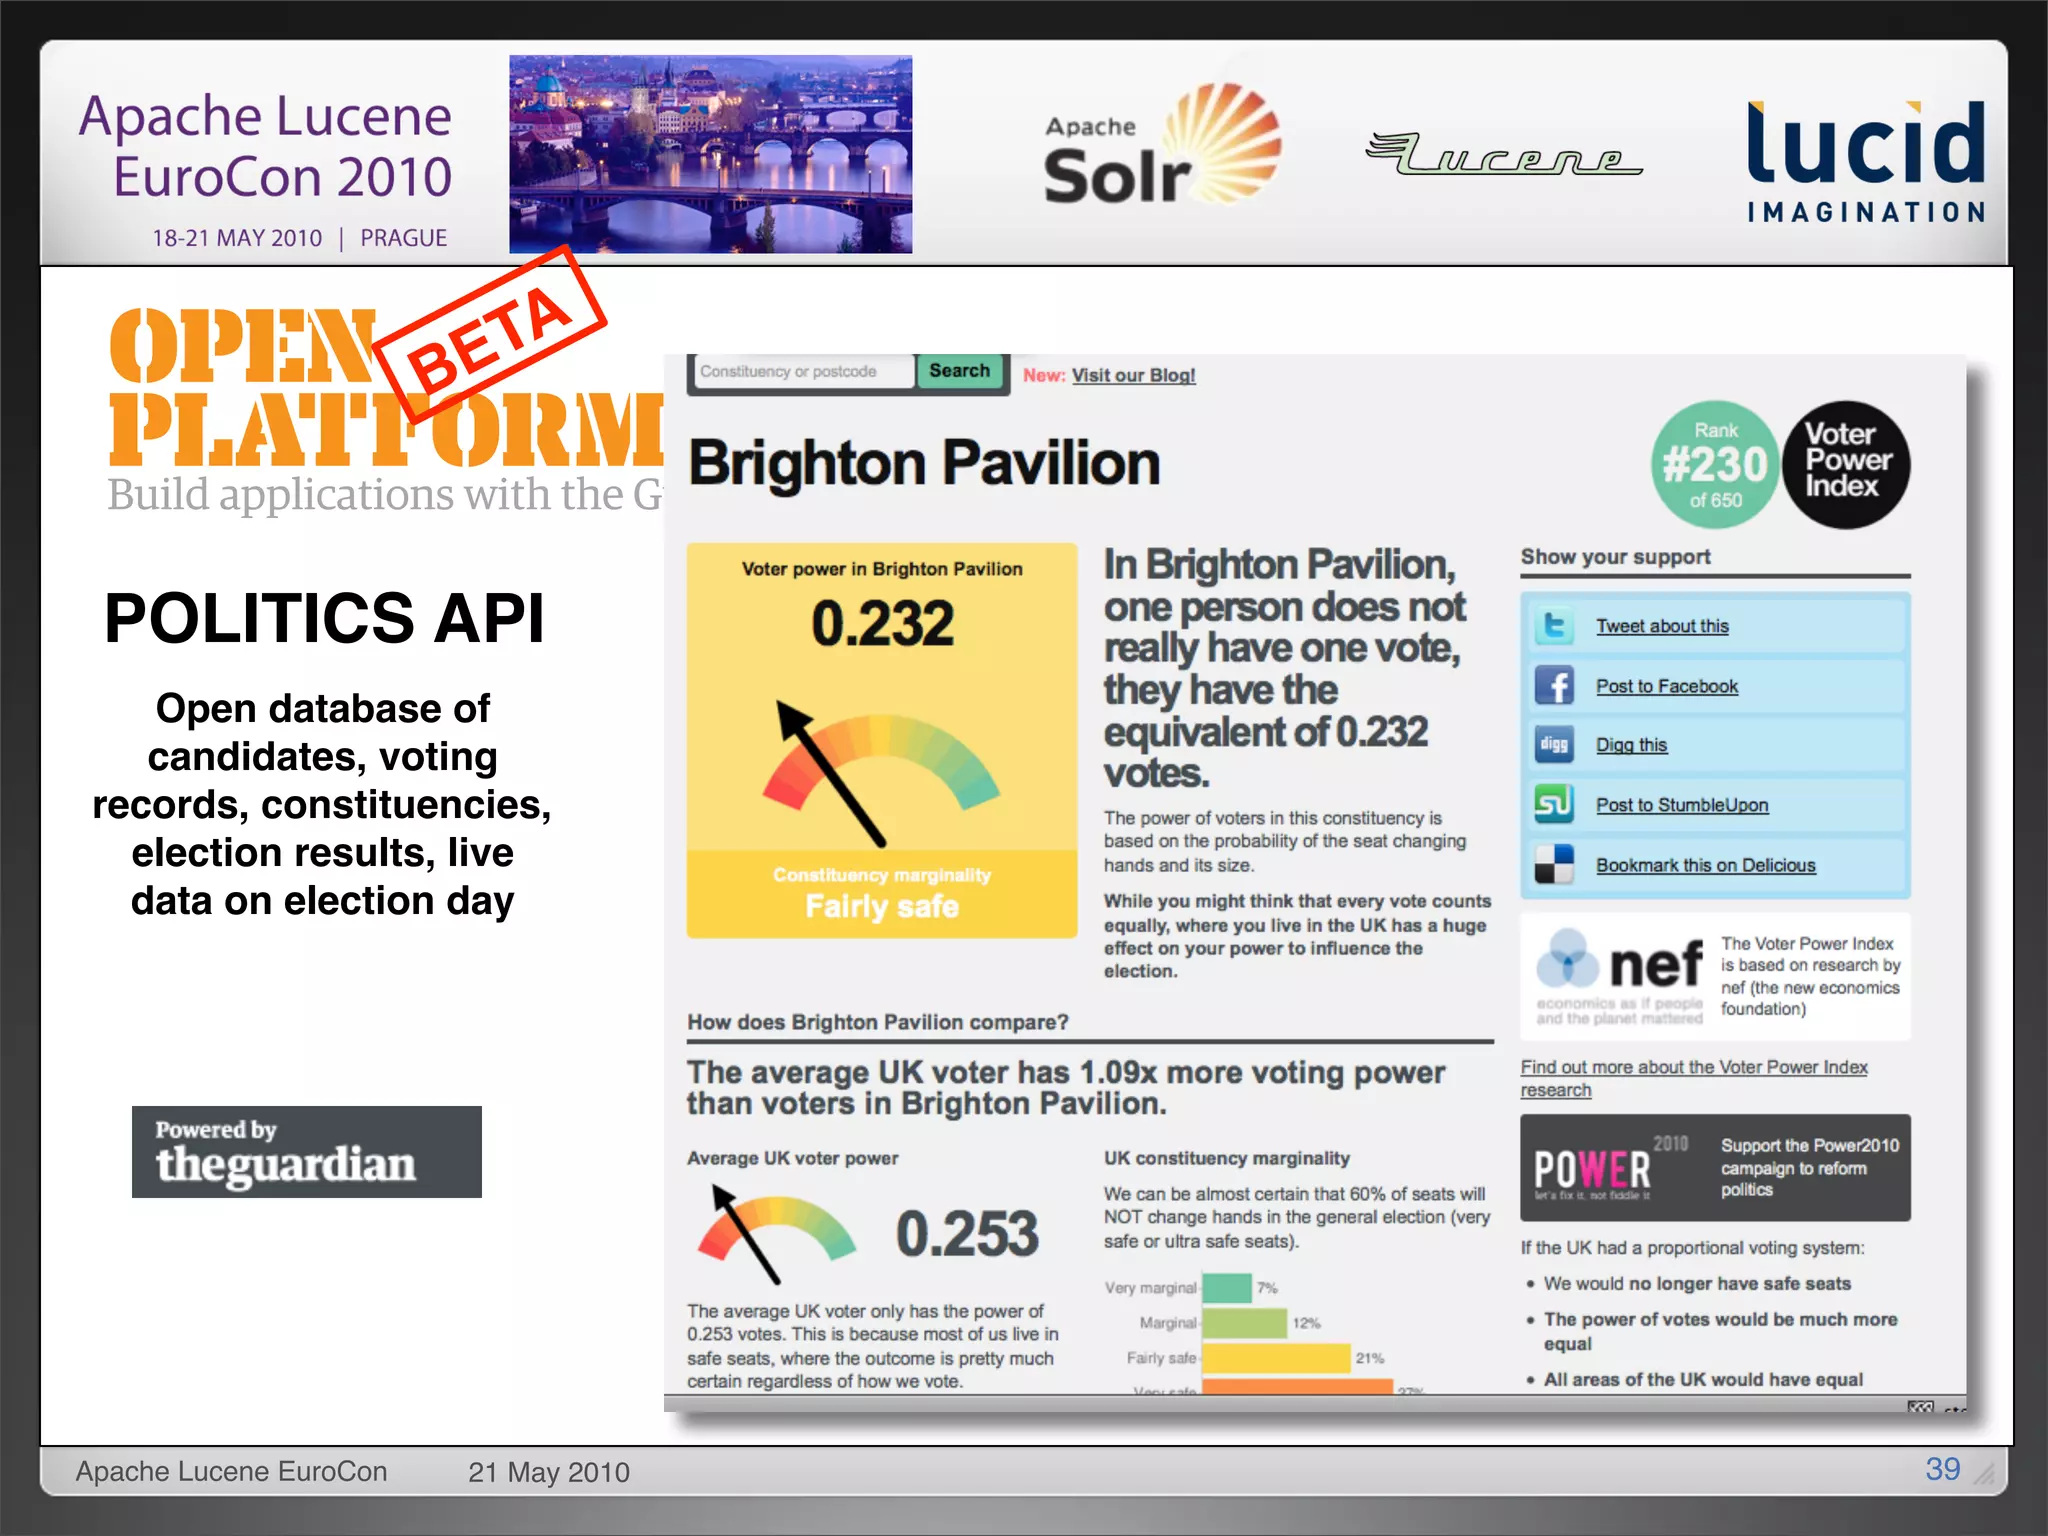The width and height of the screenshot is (2048, 1536).
Task: Click the Prague bridge photo
Action: pyautogui.click(x=710, y=154)
